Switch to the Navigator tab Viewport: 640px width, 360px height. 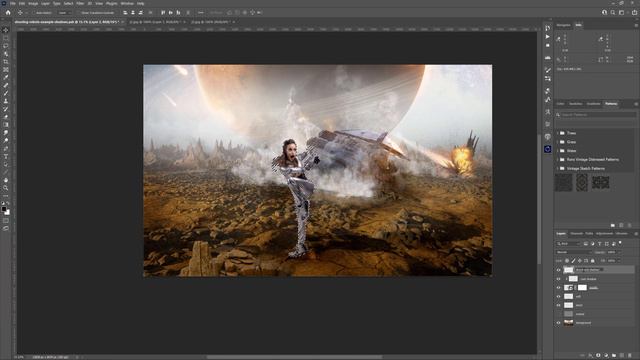(564, 25)
